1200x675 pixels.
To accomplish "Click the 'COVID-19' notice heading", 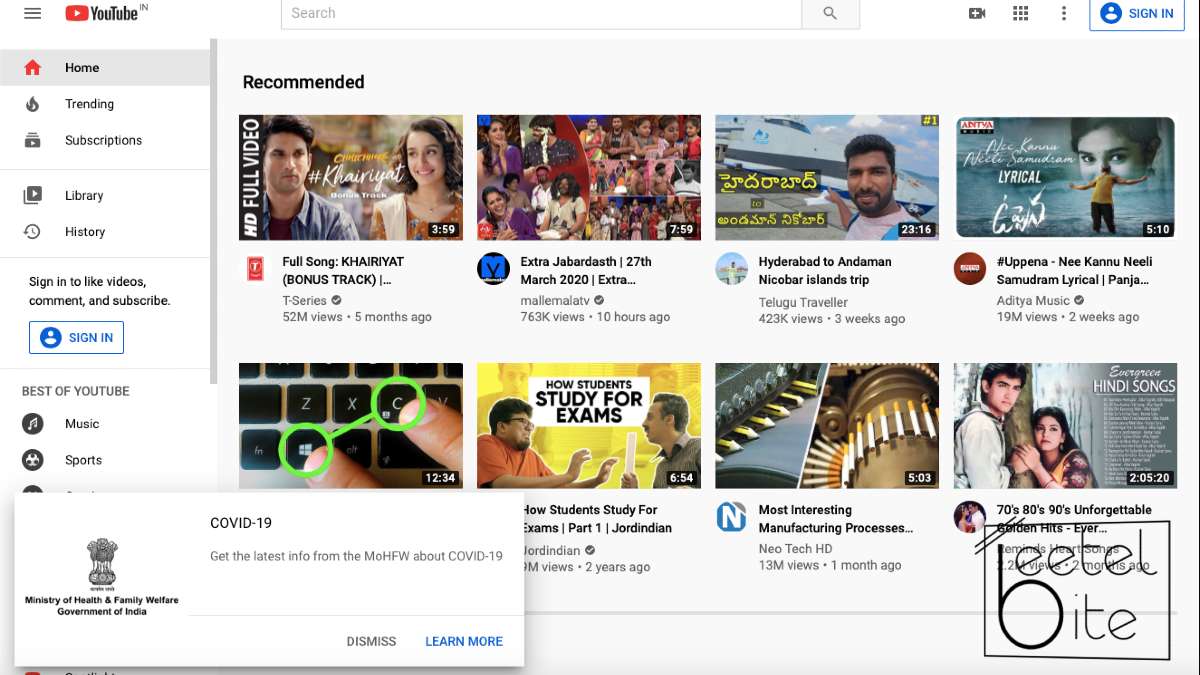I will [241, 523].
